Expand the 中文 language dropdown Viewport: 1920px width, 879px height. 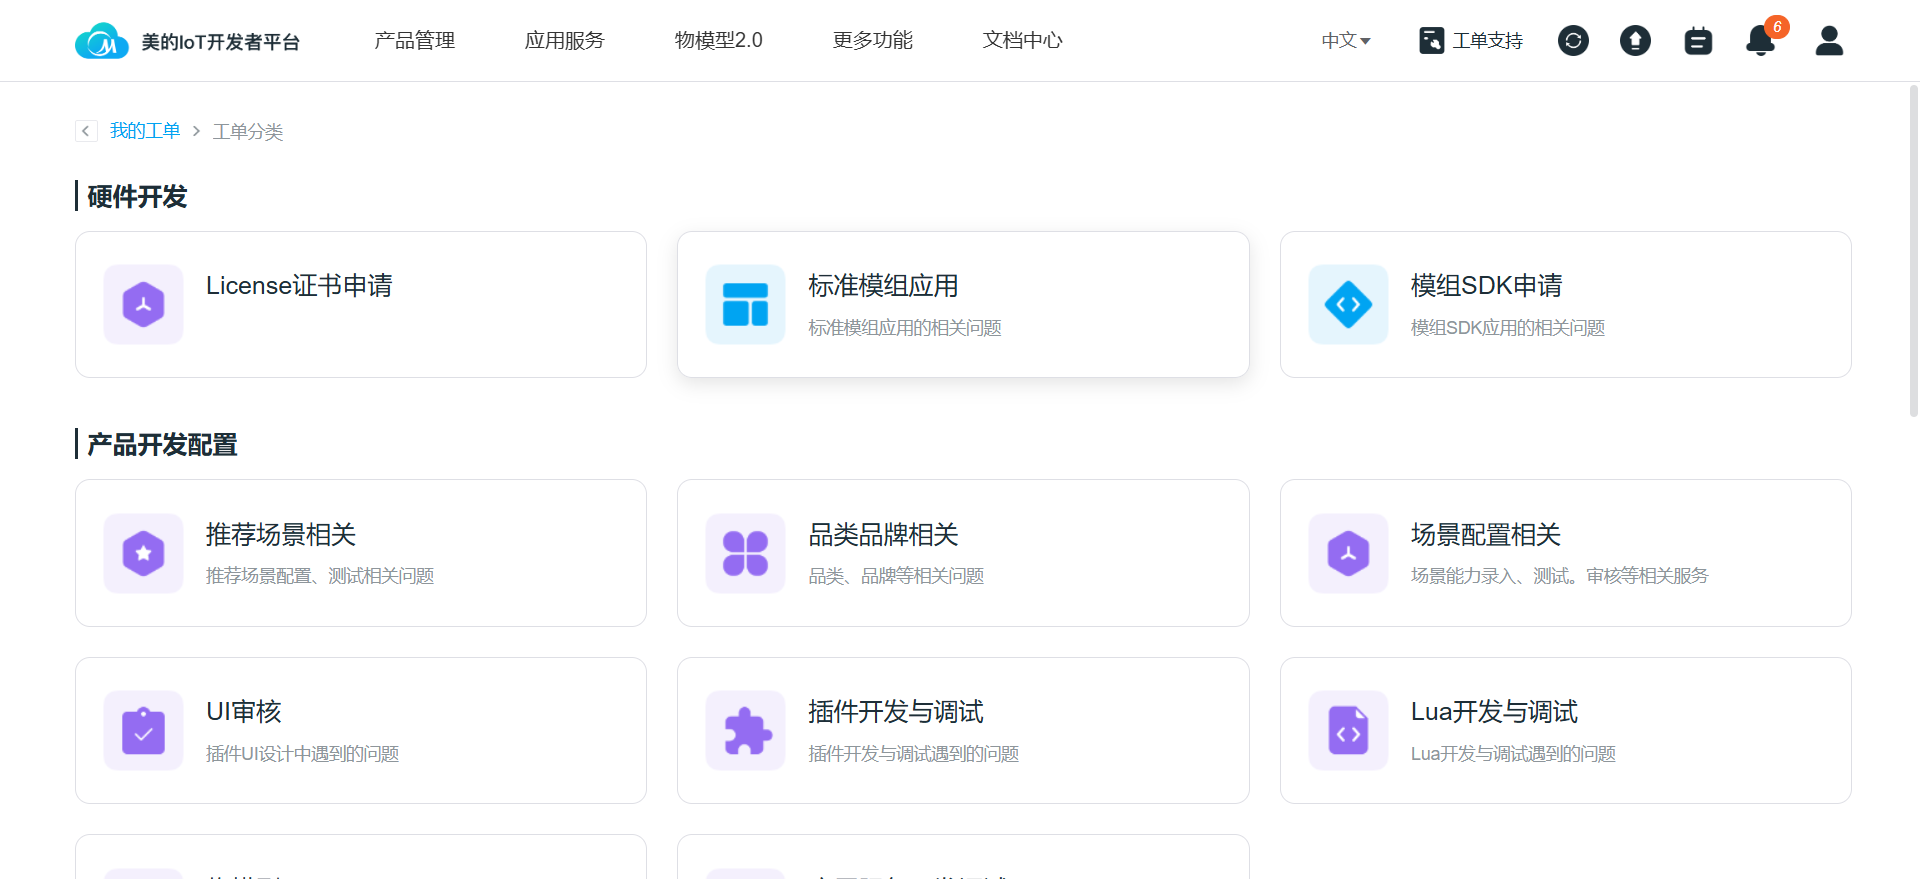click(1345, 41)
